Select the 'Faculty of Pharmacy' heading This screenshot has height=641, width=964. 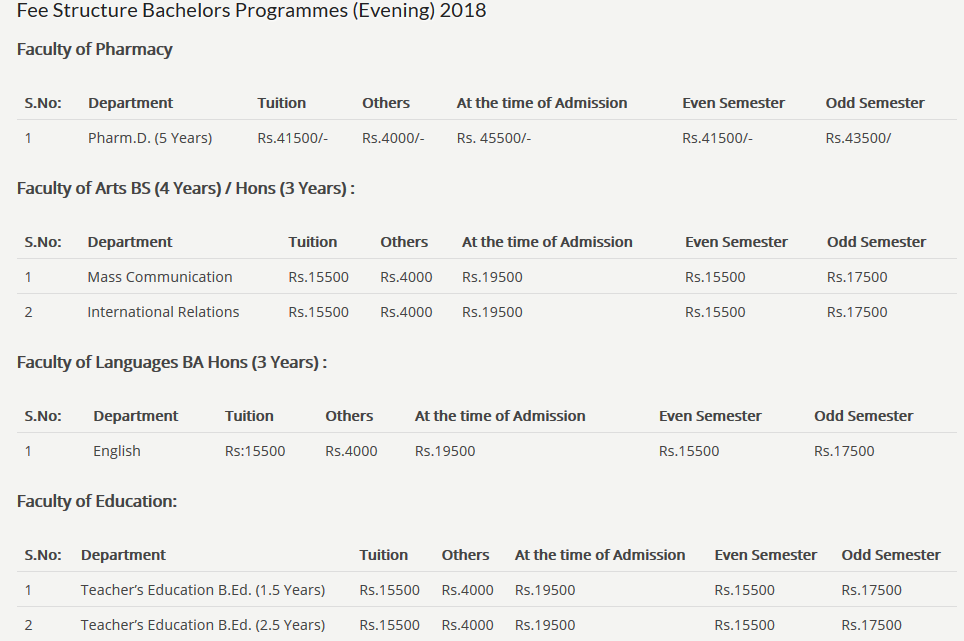pos(95,49)
